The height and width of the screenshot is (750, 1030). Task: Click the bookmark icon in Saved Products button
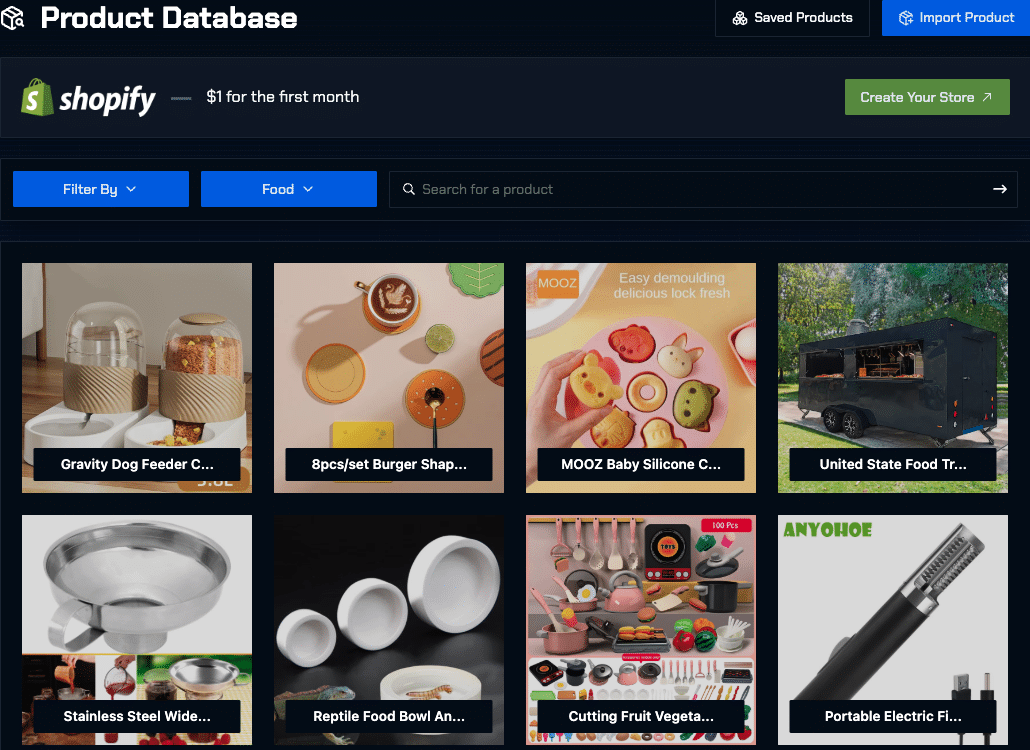pos(740,18)
